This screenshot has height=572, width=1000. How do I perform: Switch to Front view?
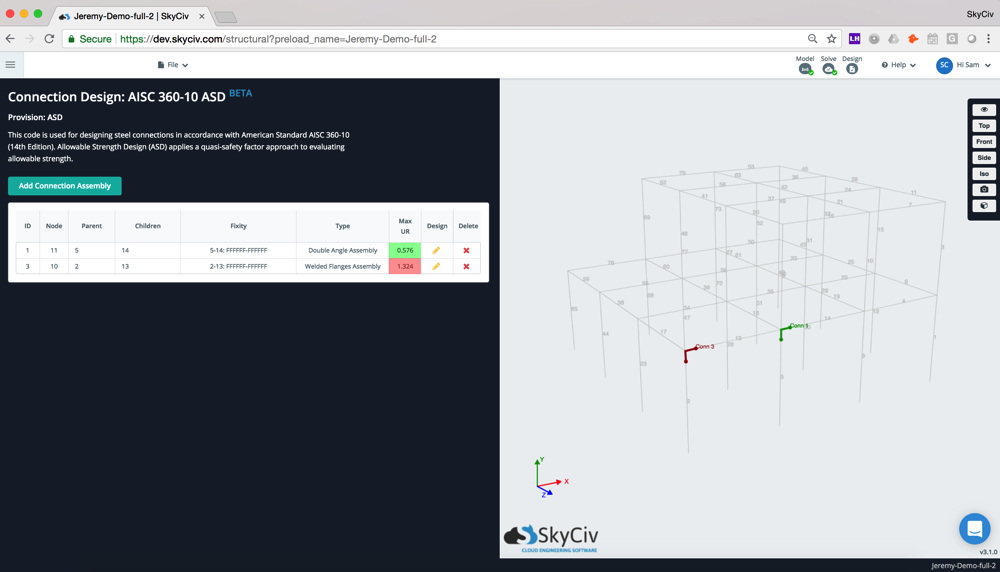(x=984, y=142)
